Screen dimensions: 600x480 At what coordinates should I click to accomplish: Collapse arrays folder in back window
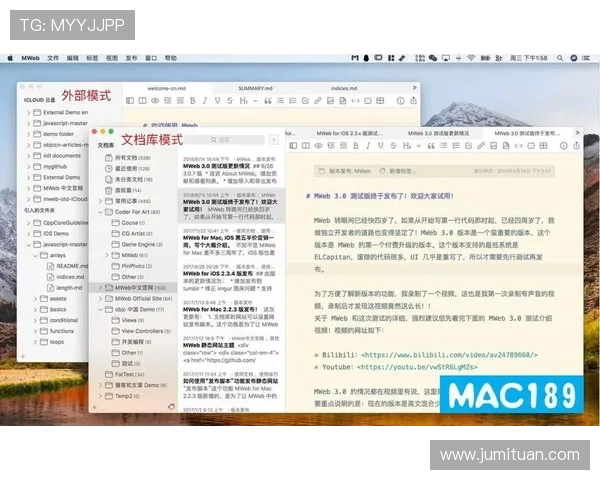tap(35, 255)
